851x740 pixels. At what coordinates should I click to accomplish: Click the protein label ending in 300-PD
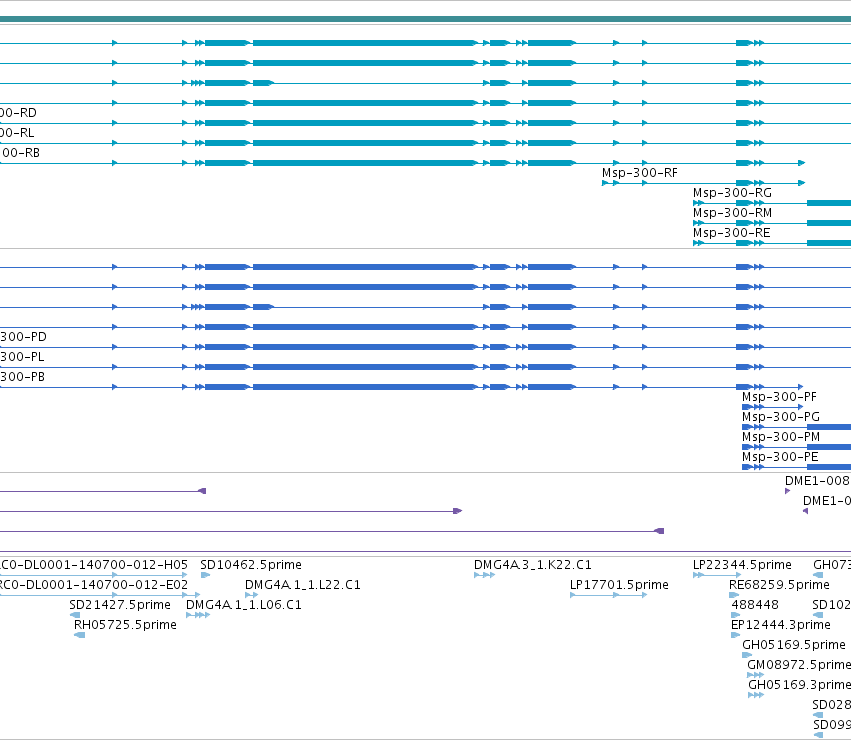click(x=23, y=337)
